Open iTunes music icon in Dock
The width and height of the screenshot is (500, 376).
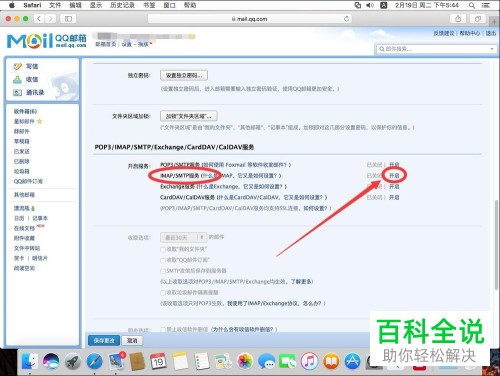coord(309,362)
